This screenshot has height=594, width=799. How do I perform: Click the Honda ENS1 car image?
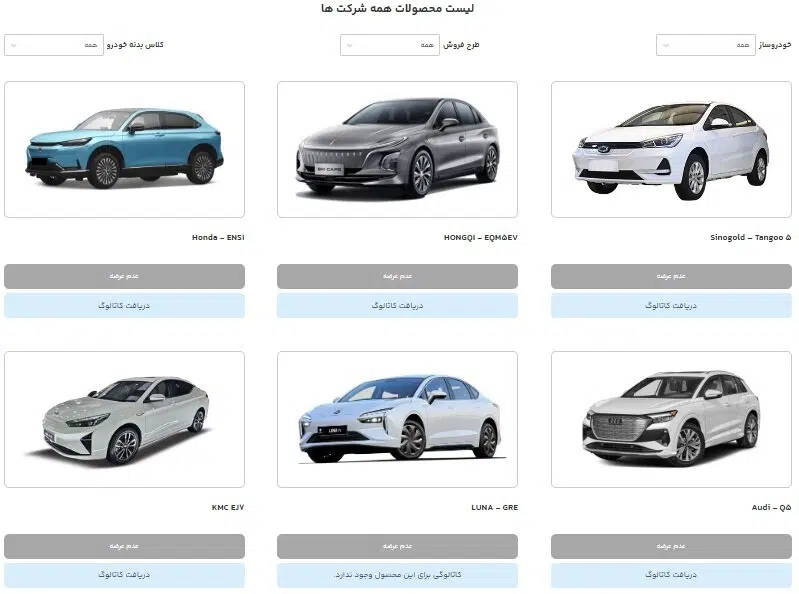coord(124,149)
